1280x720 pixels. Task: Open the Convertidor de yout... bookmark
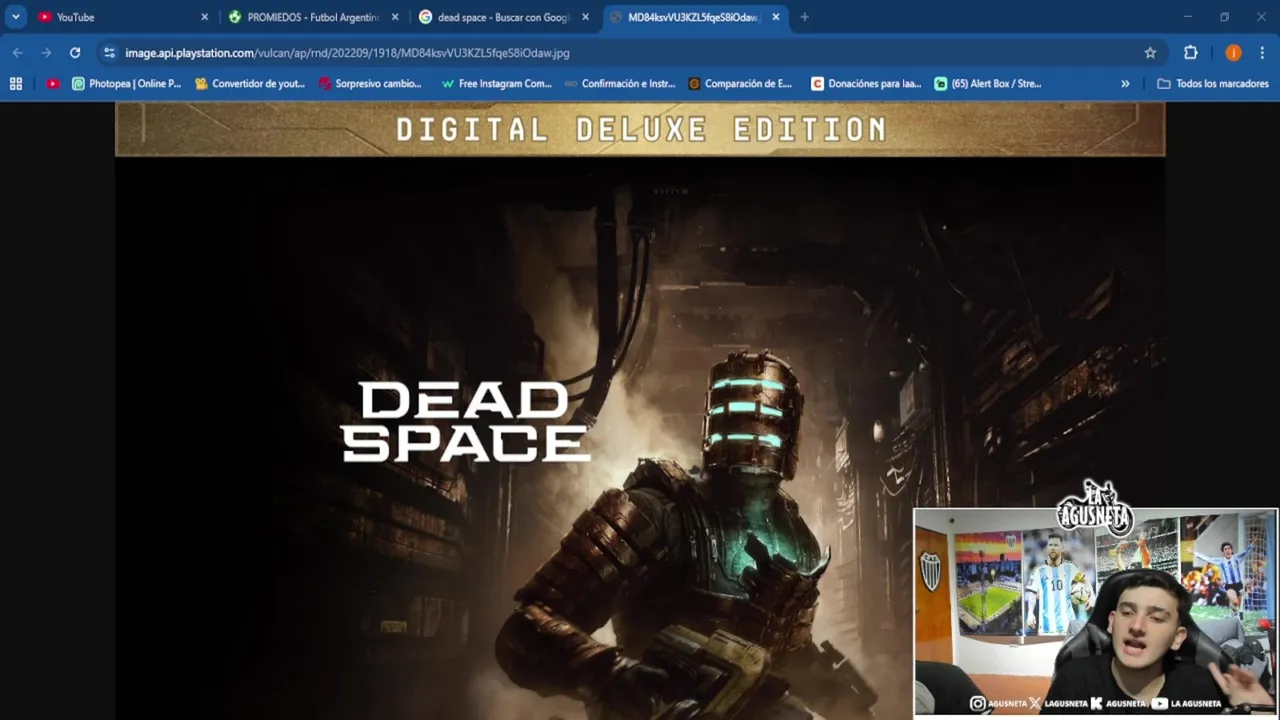pyautogui.click(x=250, y=84)
